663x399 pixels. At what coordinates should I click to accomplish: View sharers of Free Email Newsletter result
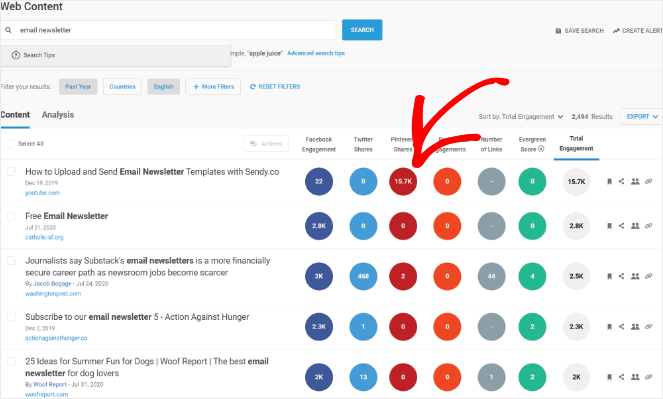click(x=635, y=226)
